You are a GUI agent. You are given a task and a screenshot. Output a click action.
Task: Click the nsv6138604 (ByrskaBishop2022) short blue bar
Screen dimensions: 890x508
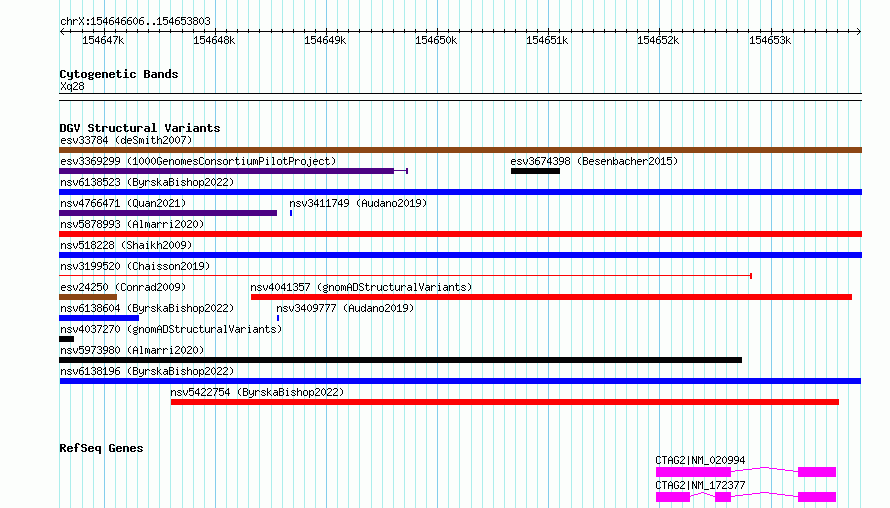[x=99, y=318]
